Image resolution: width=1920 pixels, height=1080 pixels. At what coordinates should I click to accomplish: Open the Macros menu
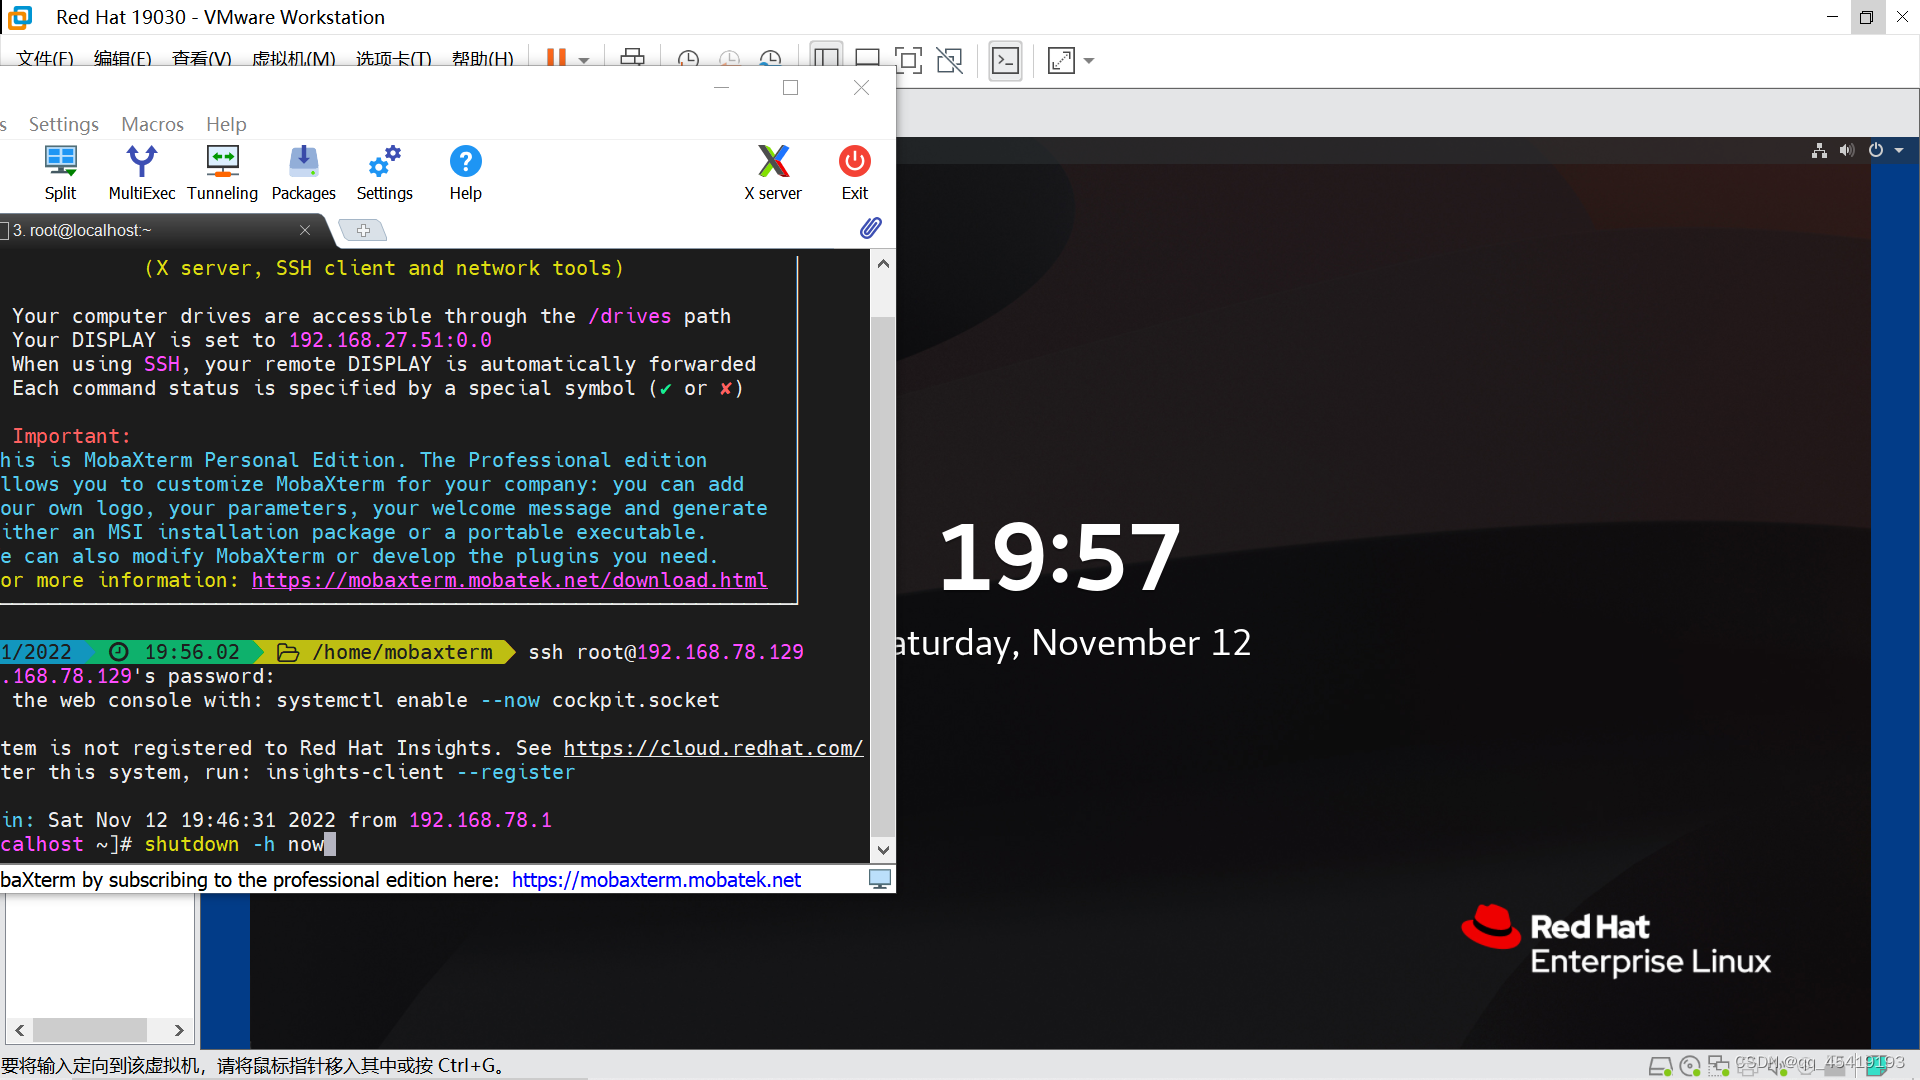coord(152,124)
